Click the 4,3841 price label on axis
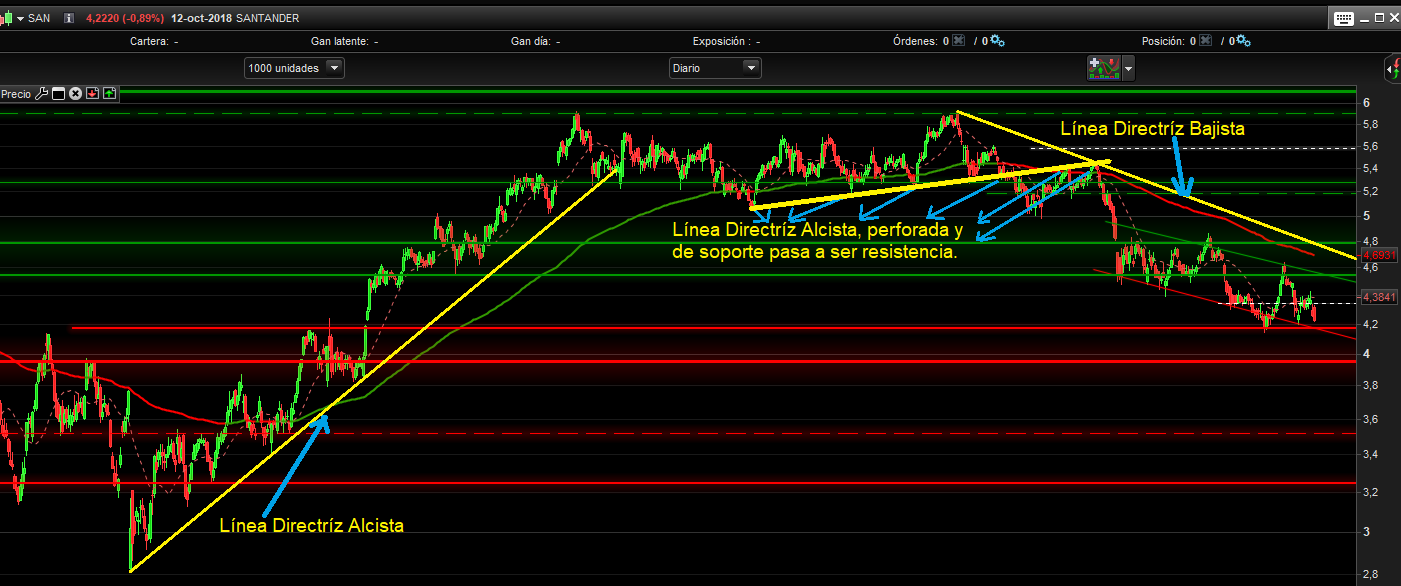 click(1377, 296)
